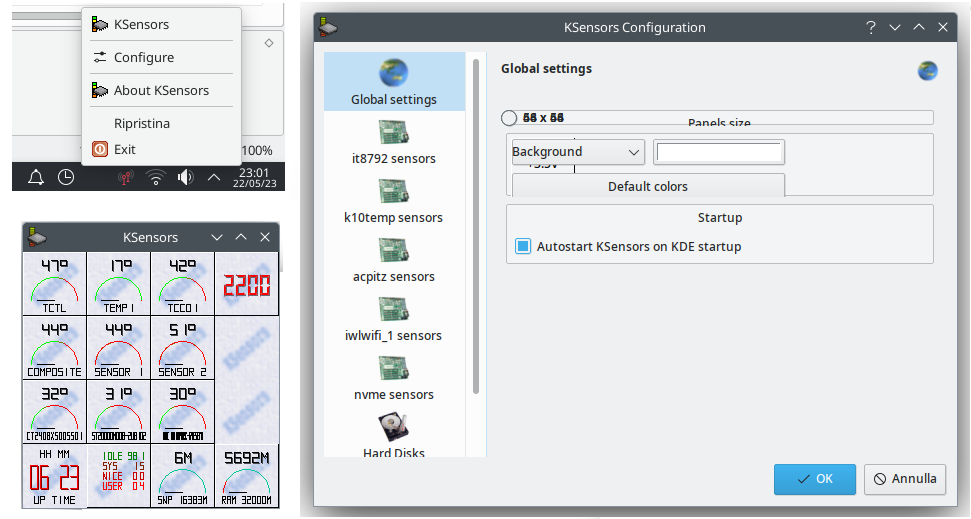Screen dimensions: 971x519
Task: Select nvme sensors in the sidebar
Action: (x=394, y=369)
